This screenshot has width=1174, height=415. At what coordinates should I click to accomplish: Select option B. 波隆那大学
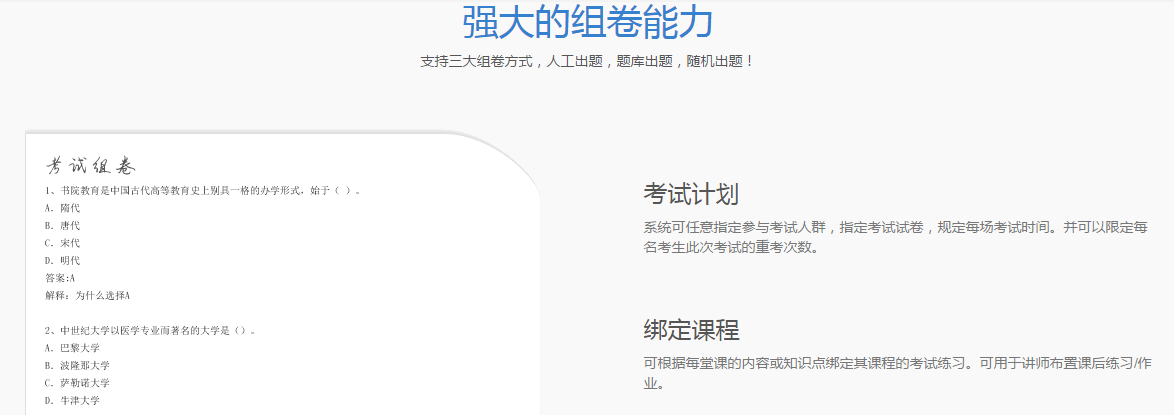point(77,366)
